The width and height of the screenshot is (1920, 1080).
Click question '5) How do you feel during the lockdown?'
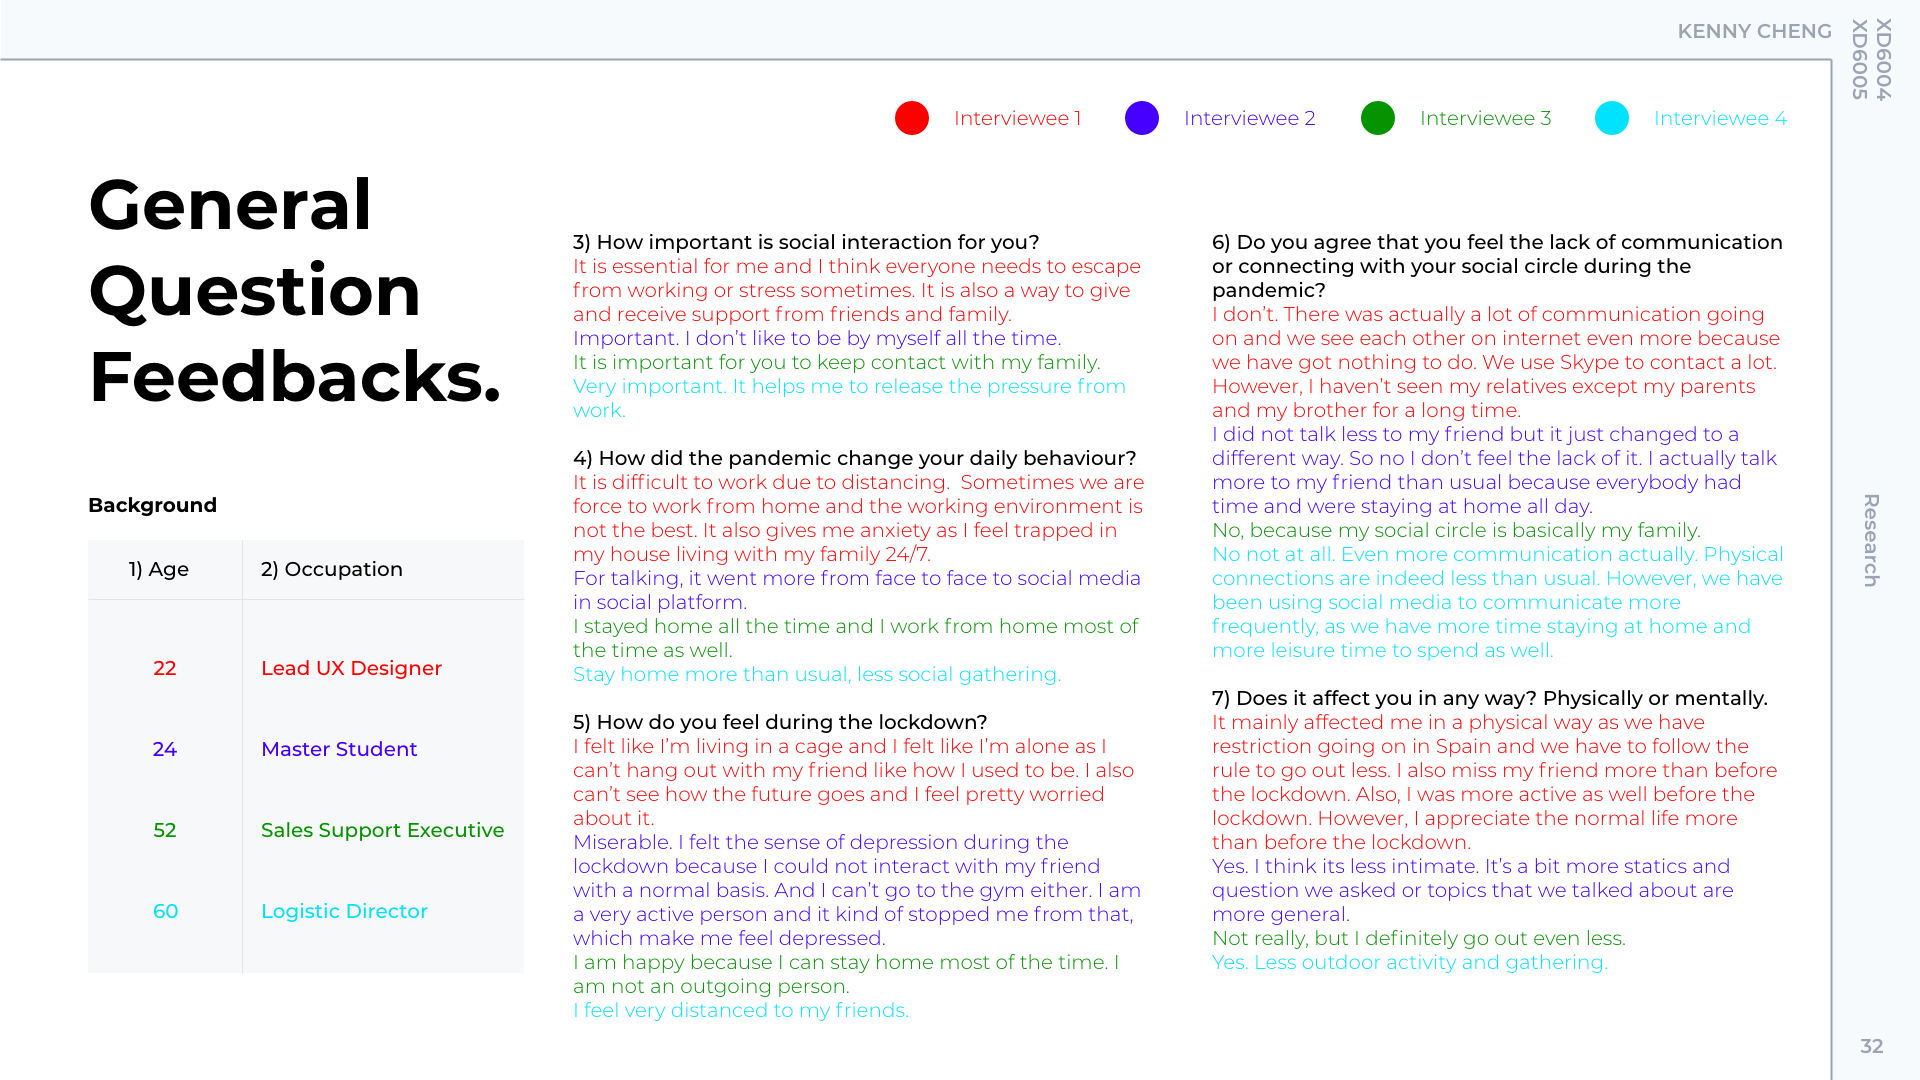(x=780, y=722)
